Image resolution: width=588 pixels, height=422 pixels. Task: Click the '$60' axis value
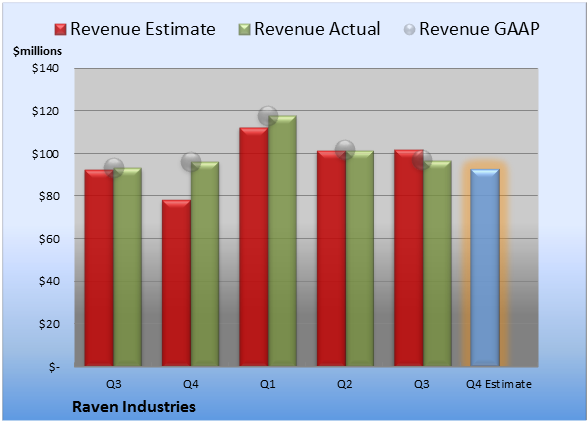[49, 239]
